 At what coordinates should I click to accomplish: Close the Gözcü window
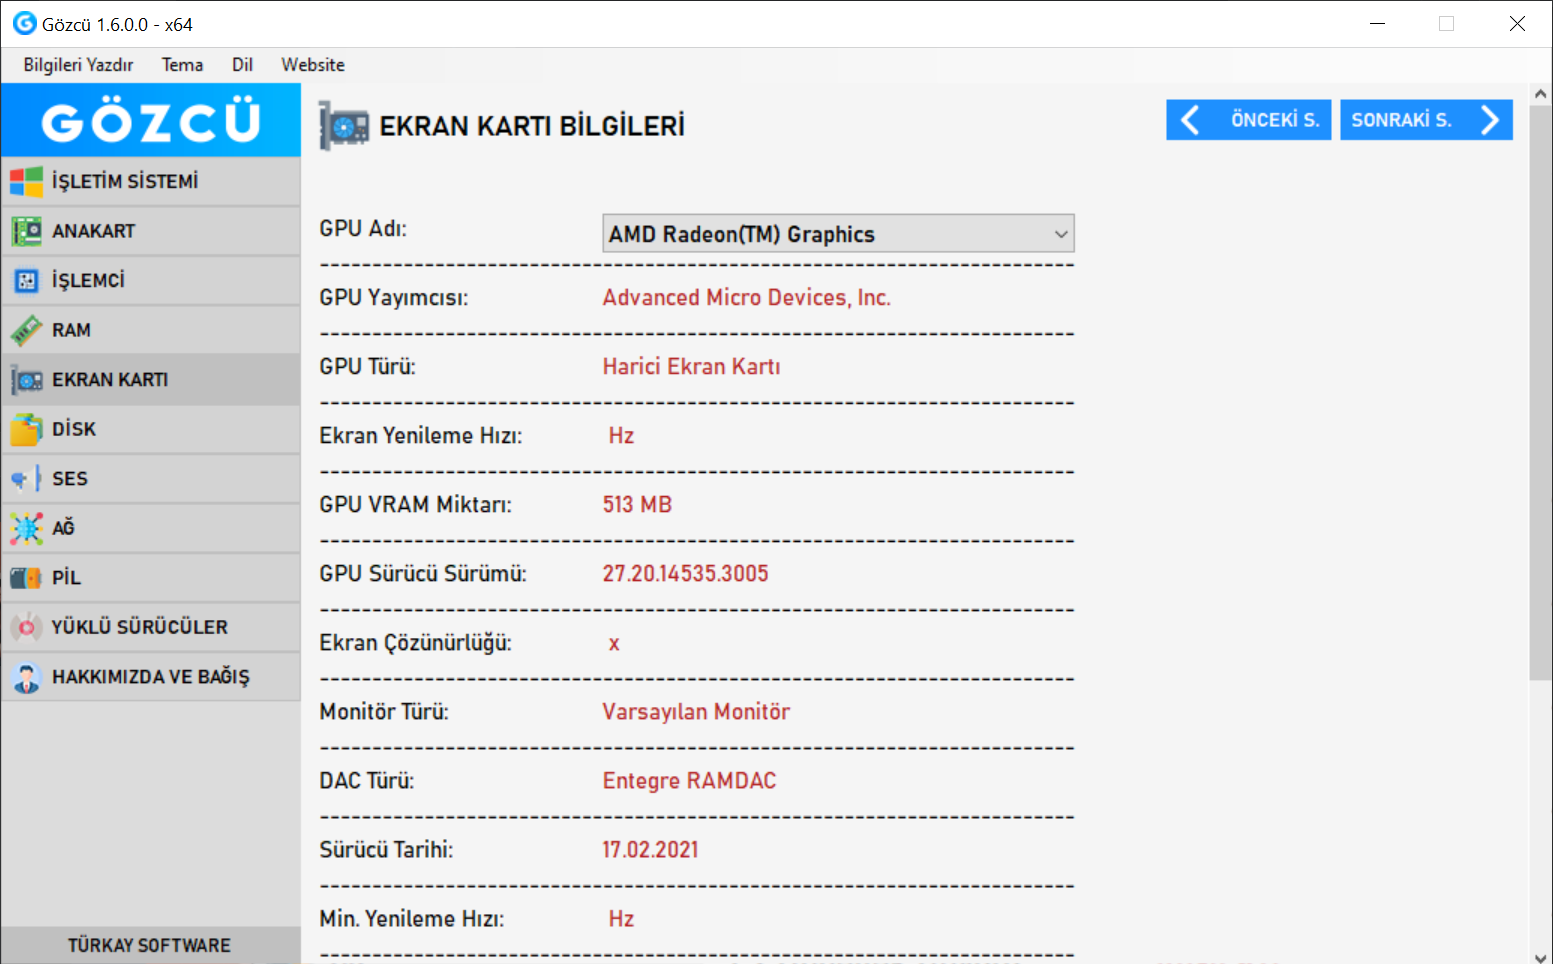(1517, 24)
